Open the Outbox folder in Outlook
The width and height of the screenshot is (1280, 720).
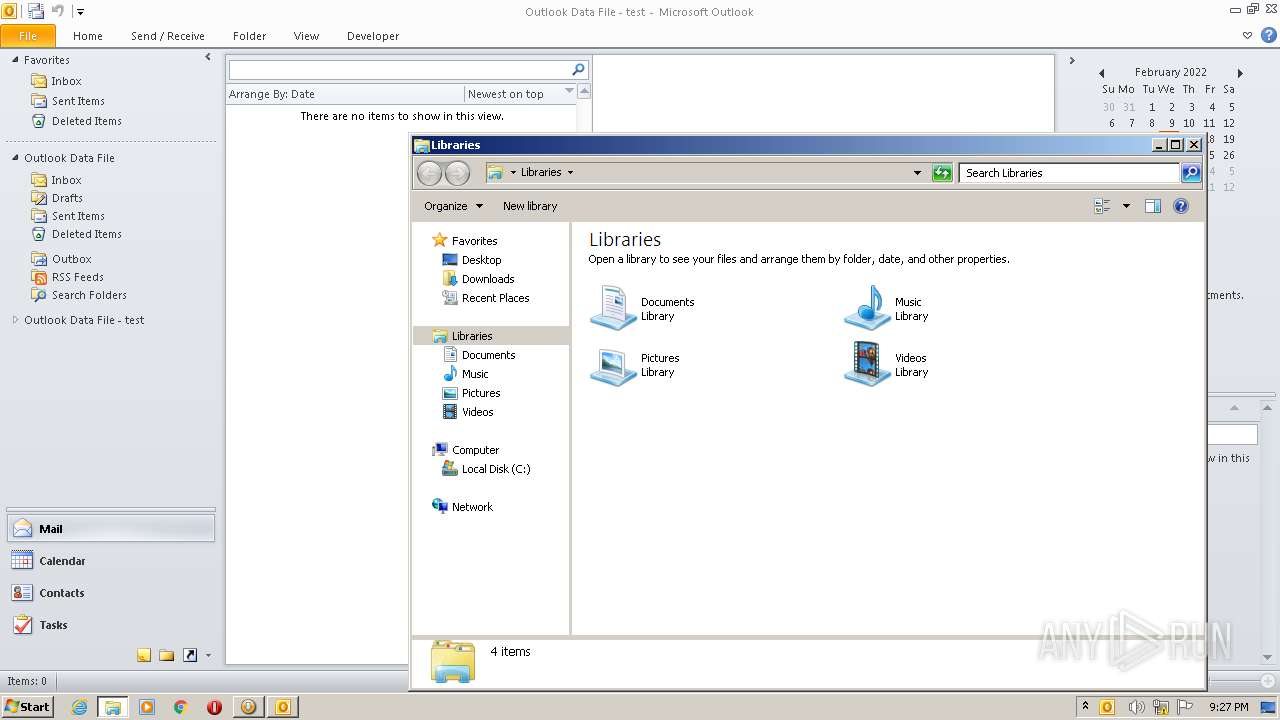[71, 259]
